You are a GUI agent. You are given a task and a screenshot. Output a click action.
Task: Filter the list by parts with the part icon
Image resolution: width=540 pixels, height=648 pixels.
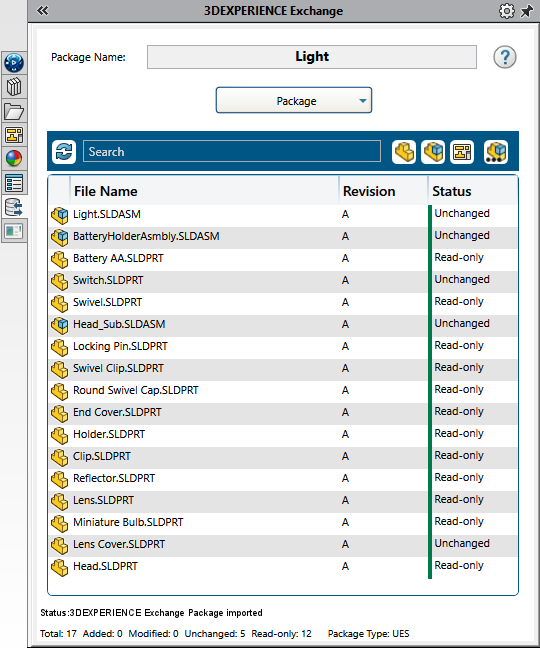tap(404, 152)
